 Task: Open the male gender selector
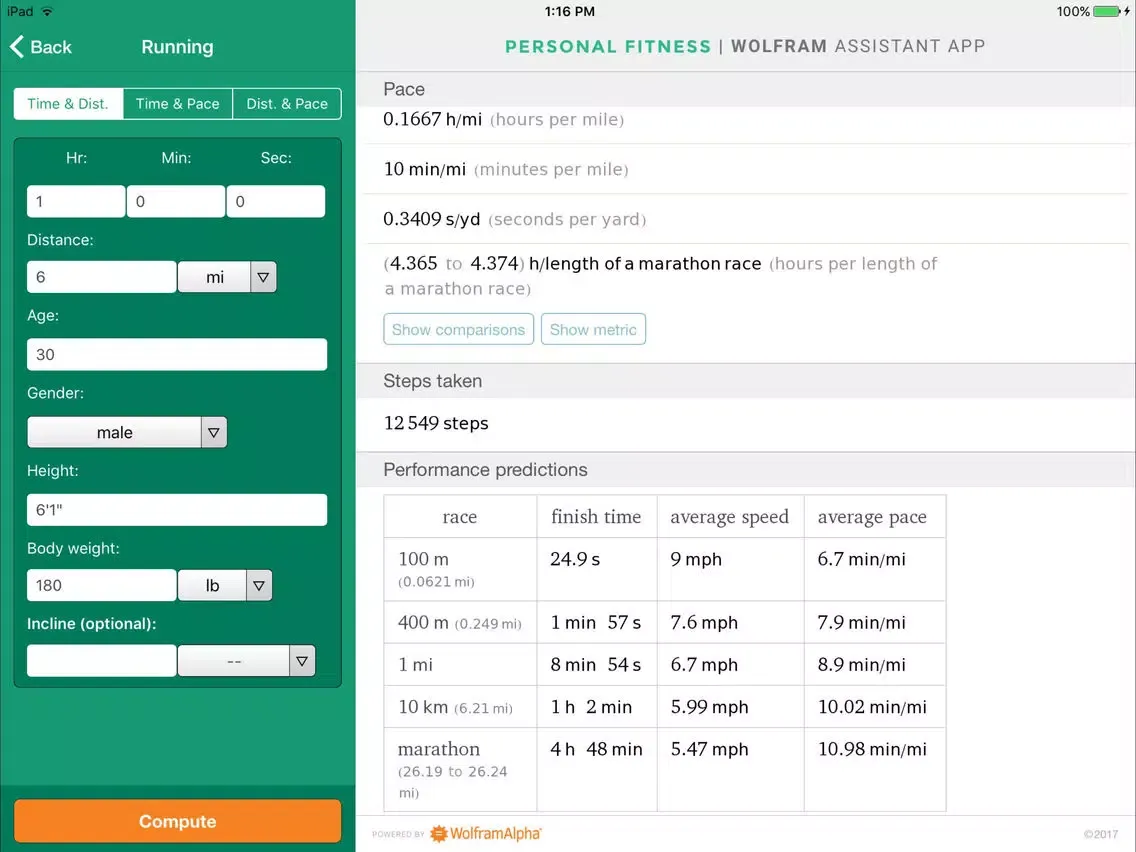click(114, 433)
